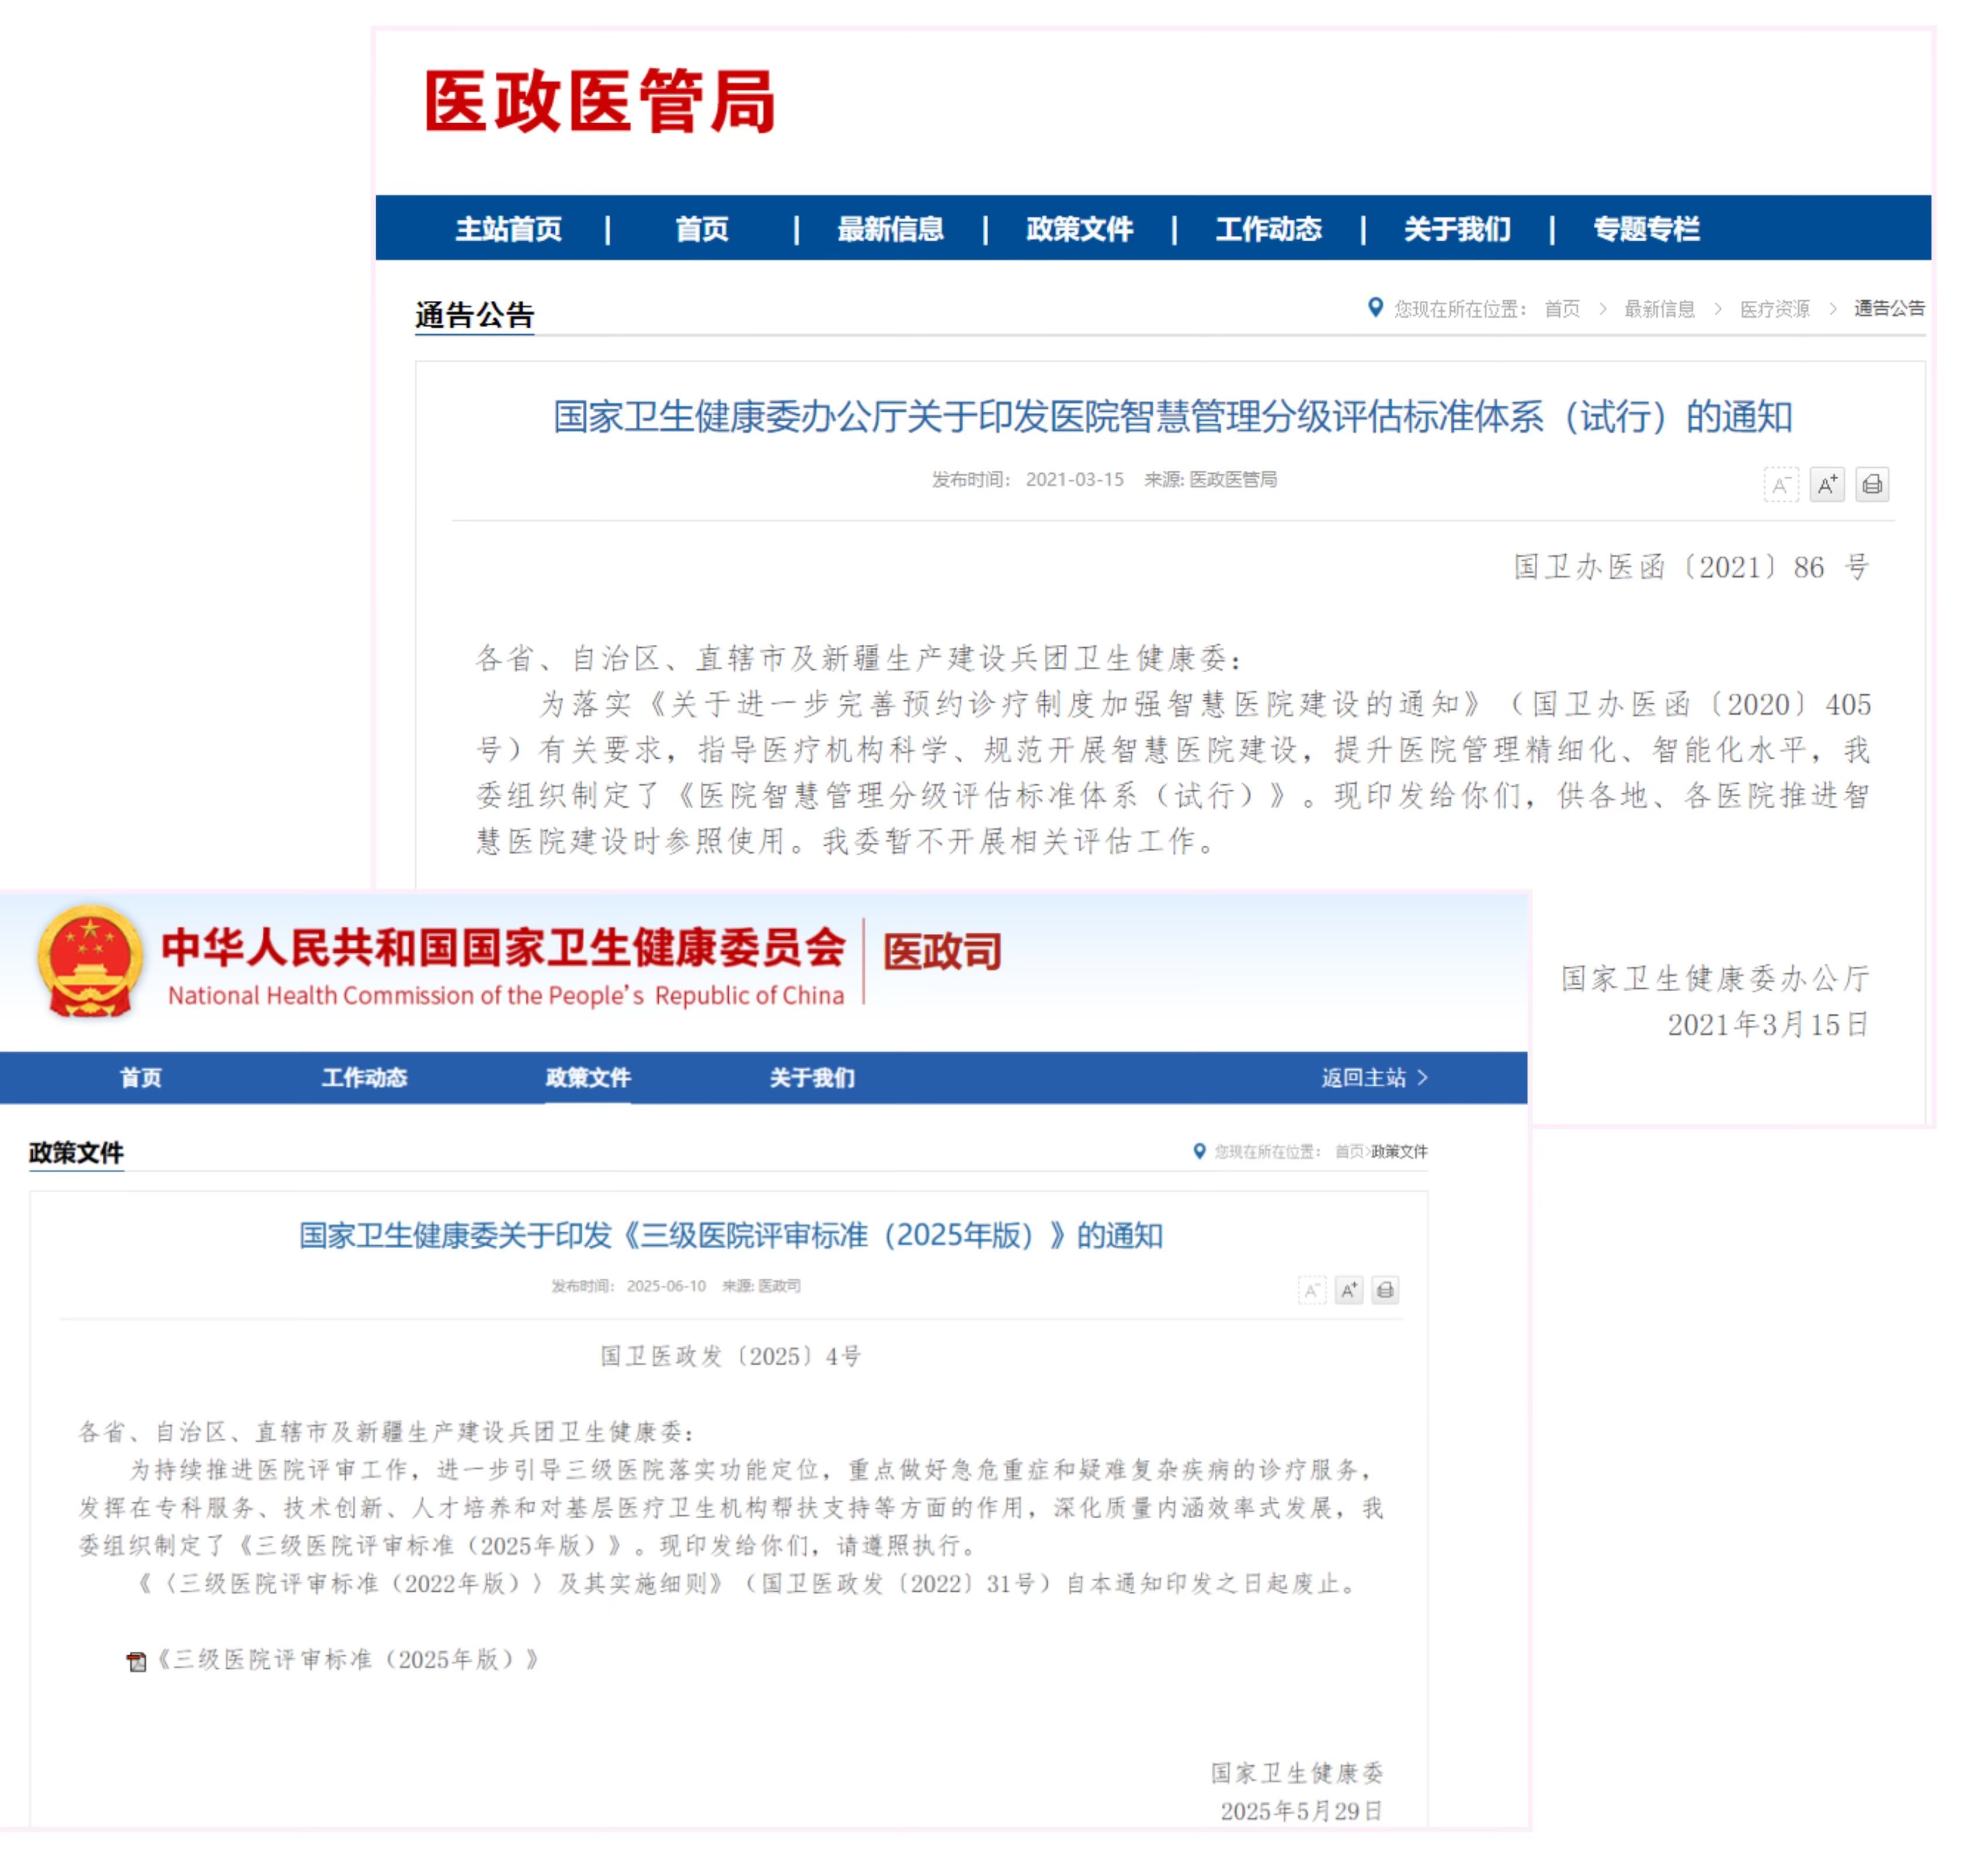Increase font size in 医政医管局 article toolbar

(x=1827, y=486)
